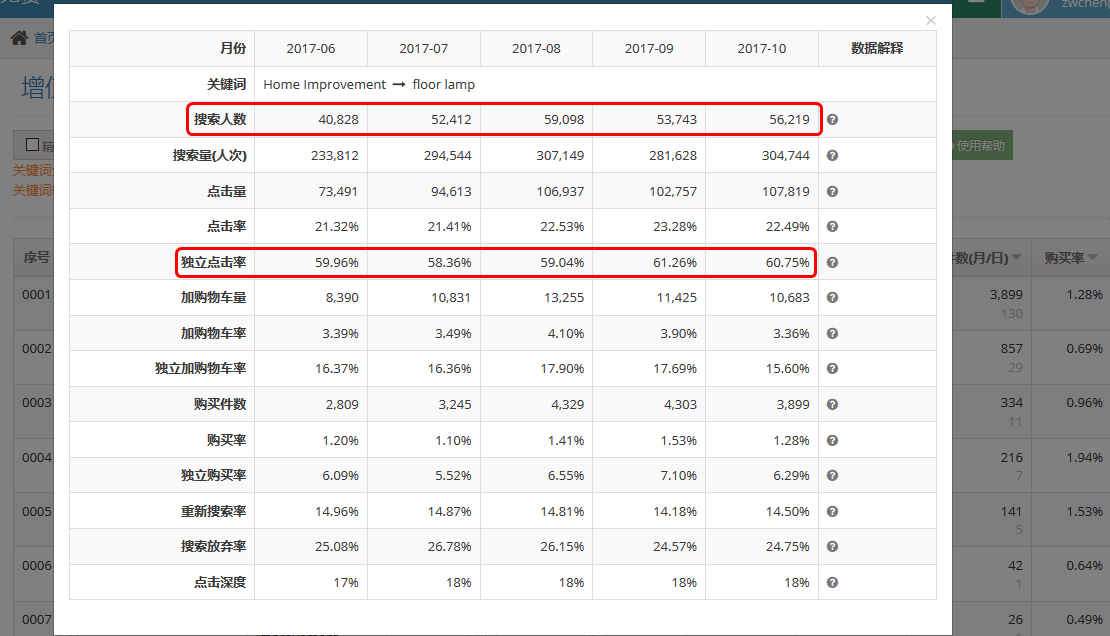This screenshot has width=1110, height=636.
Task: Click the 59,098 search users value
Action: click(564, 120)
